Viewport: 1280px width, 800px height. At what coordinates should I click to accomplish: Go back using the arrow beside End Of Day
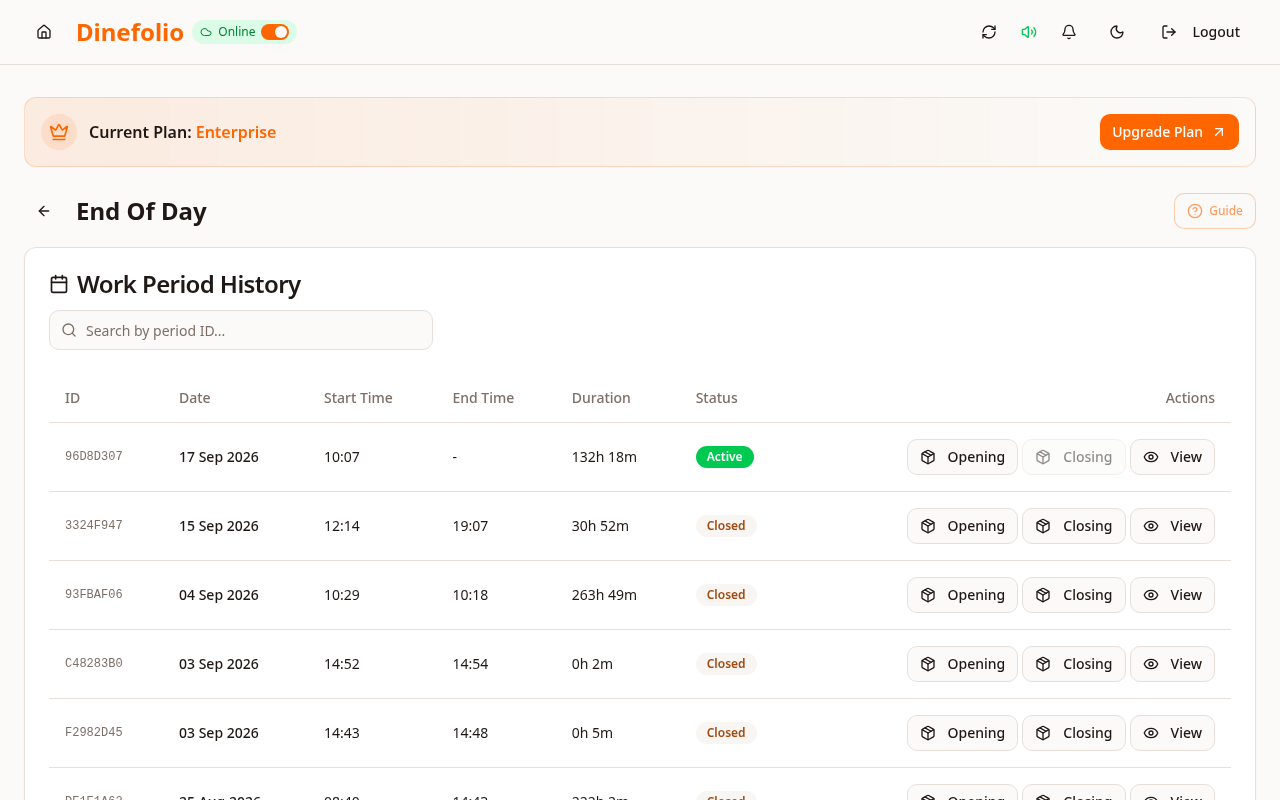(x=44, y=211)
